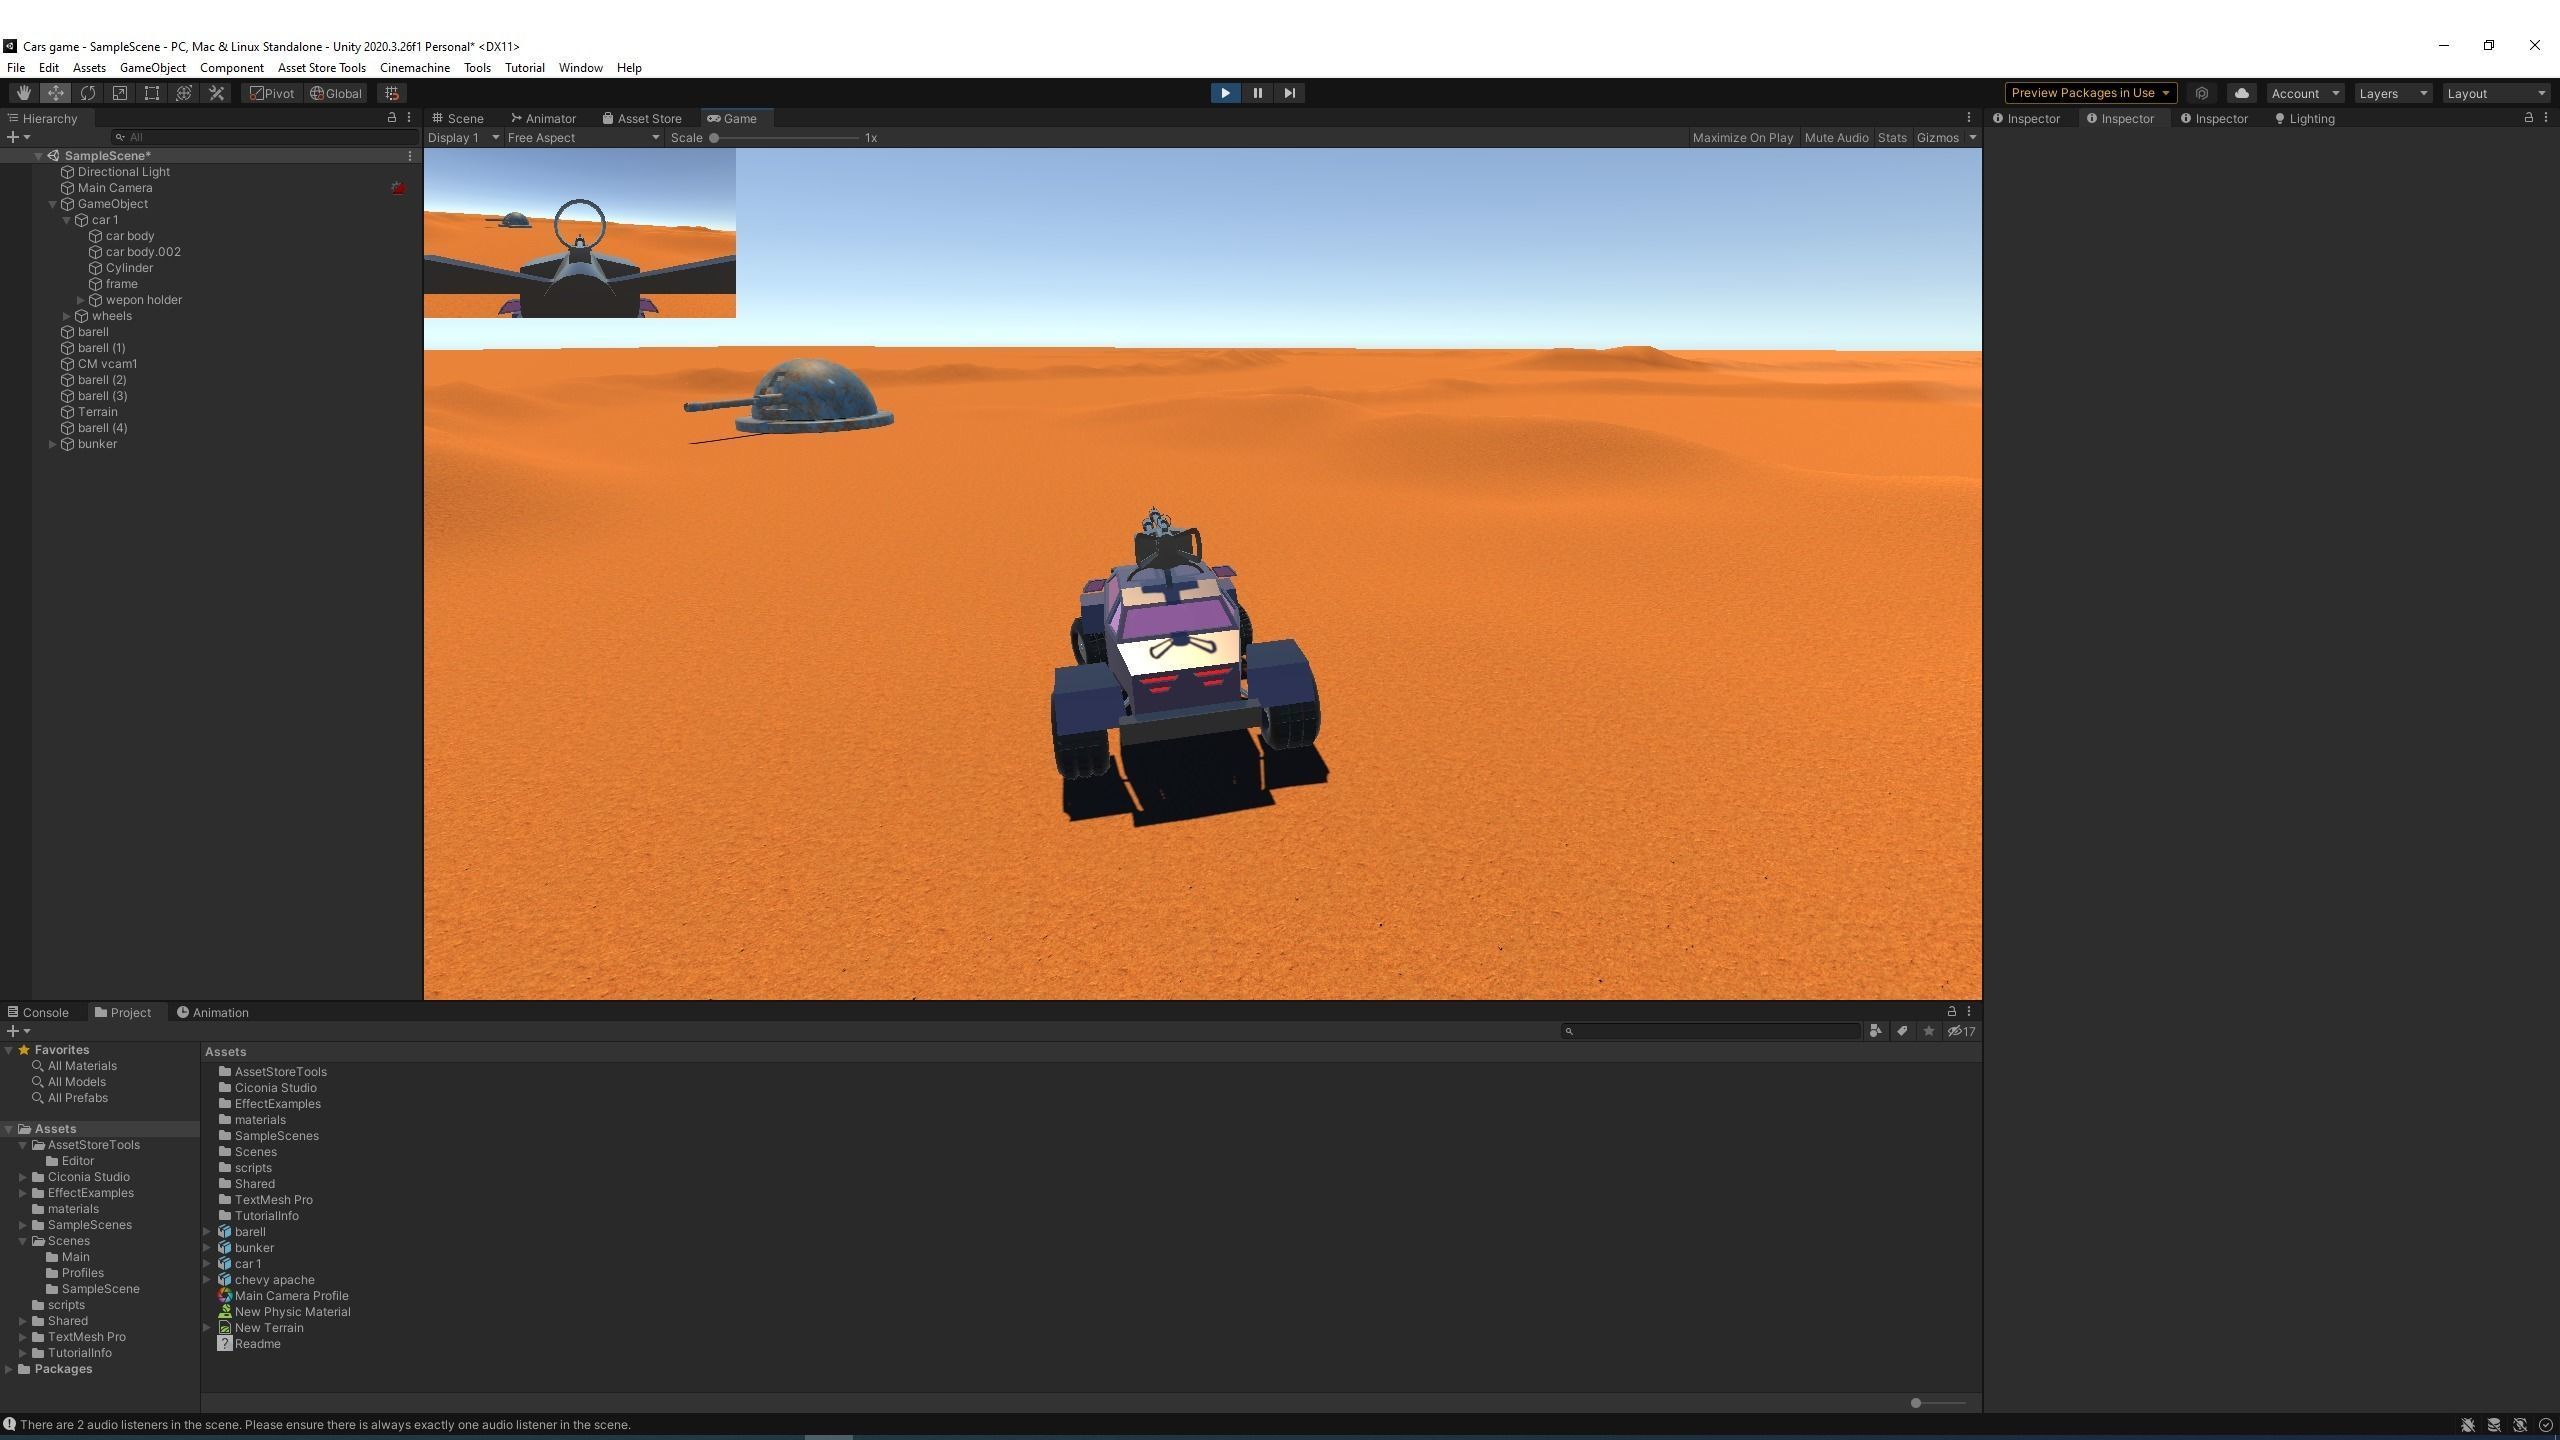Screen dimensions: 2560x1440
Task: Toggle grid snapping icon in toolbar
Action: click(x=392, y=93)
